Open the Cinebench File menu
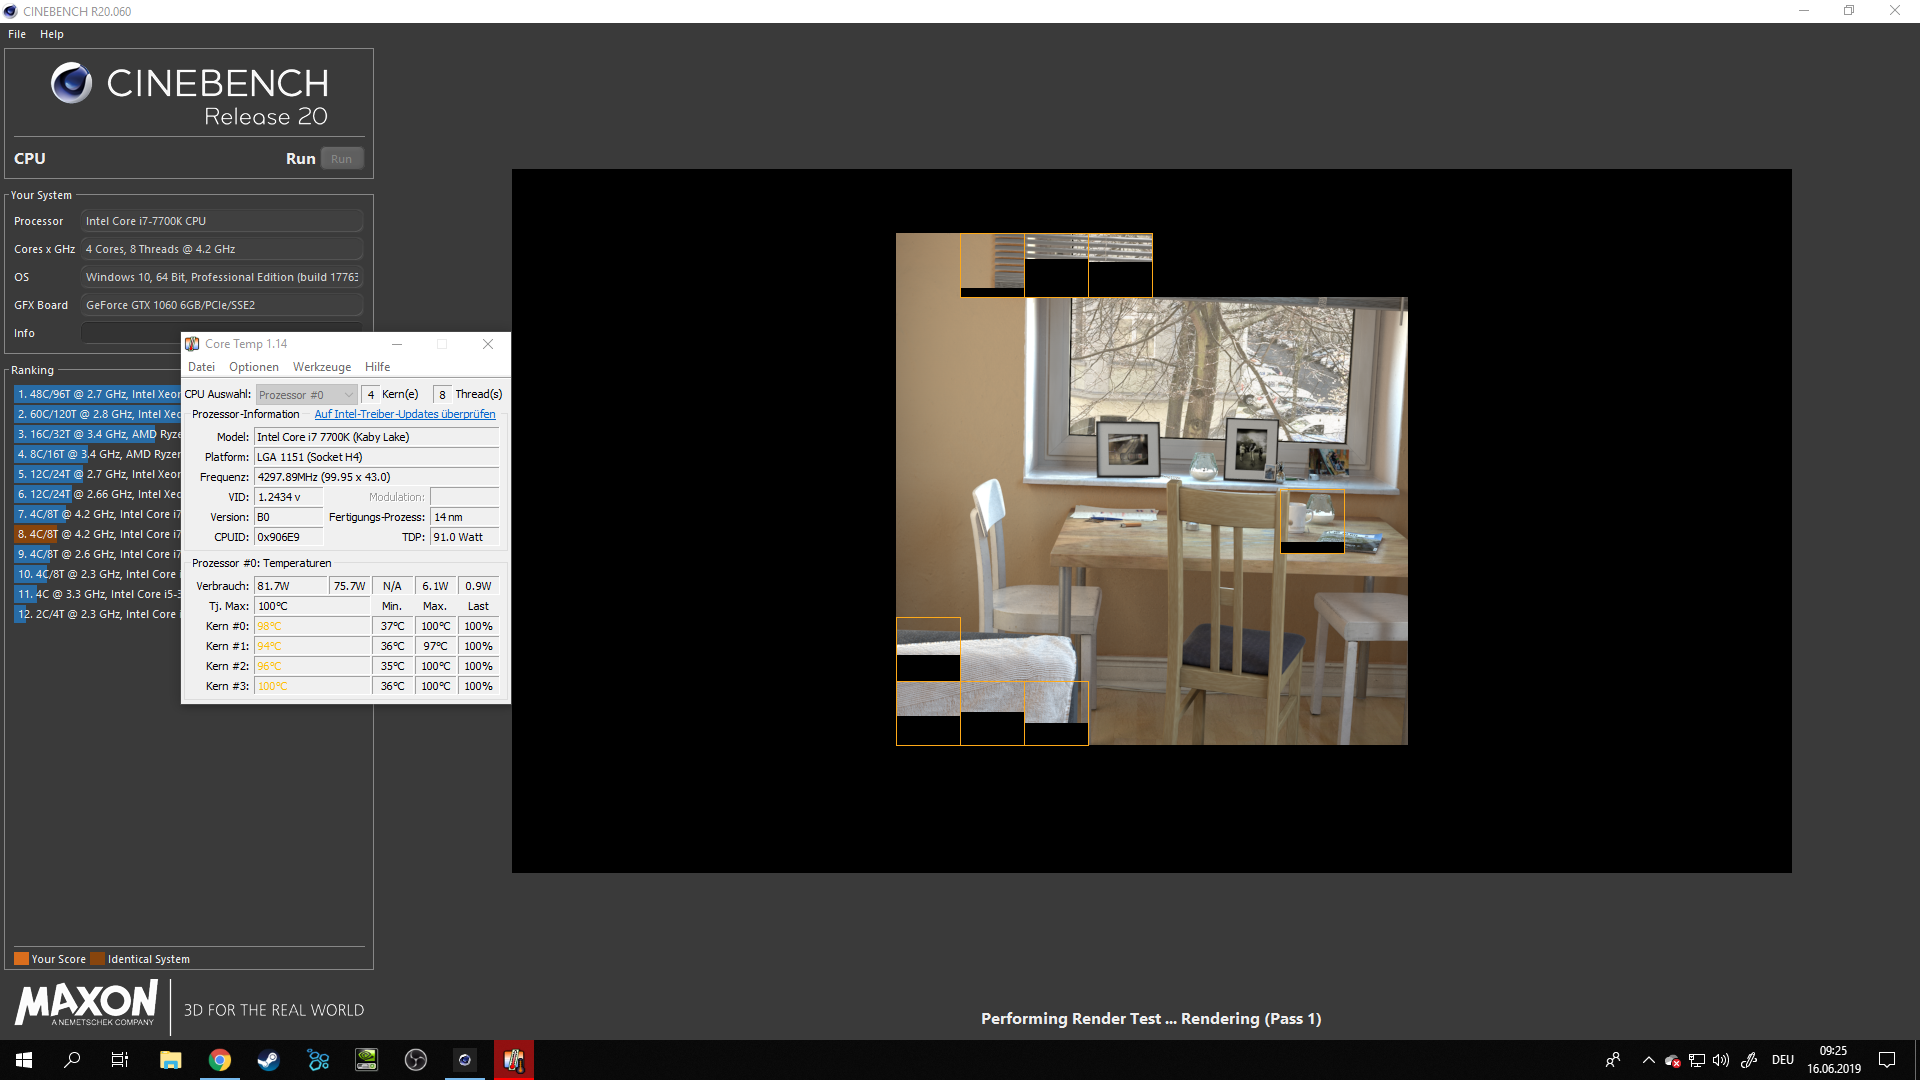Viewport: 1920px width, 1080px height. pos(17,34)
